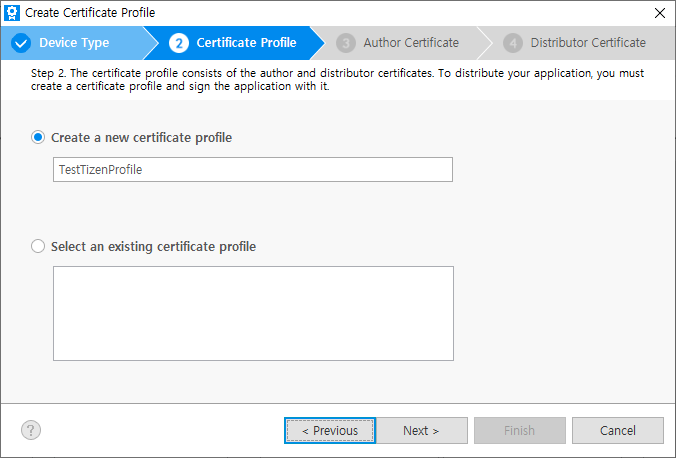This screenshot has width=676, height=458.
Task: Open help via the question mark icon
Action: [31, 430]
